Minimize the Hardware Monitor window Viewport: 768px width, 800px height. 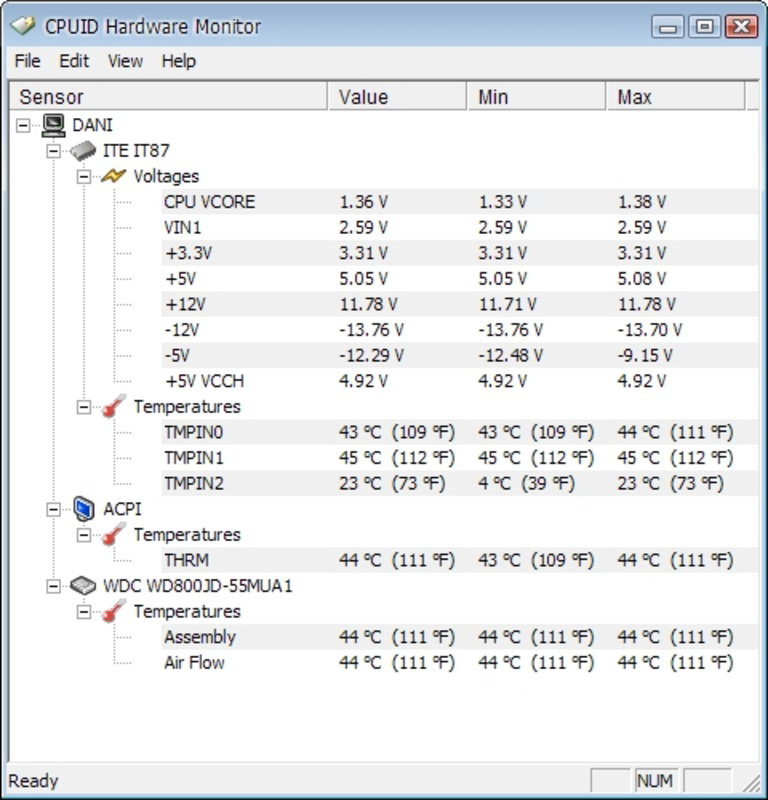click(668, 27)
